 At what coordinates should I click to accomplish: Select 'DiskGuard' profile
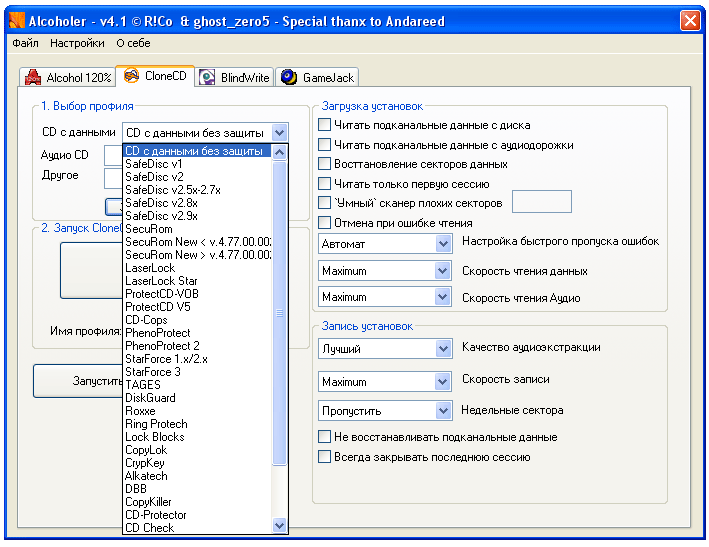[198, 398]
